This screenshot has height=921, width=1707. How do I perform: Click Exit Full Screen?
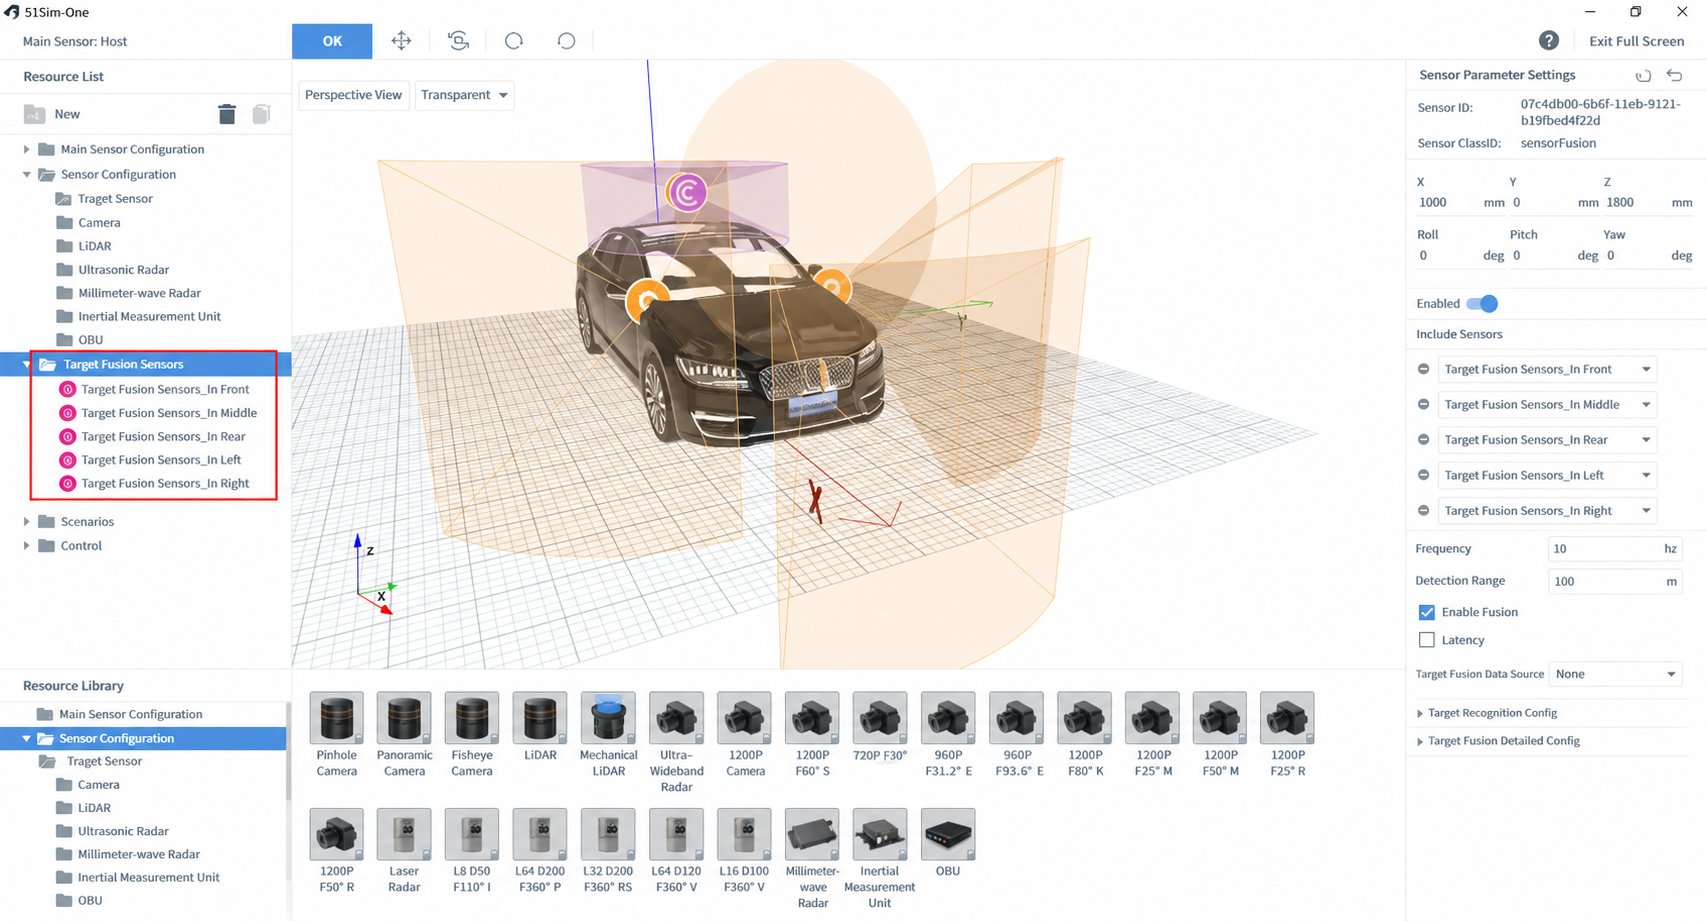(1636, 41)
